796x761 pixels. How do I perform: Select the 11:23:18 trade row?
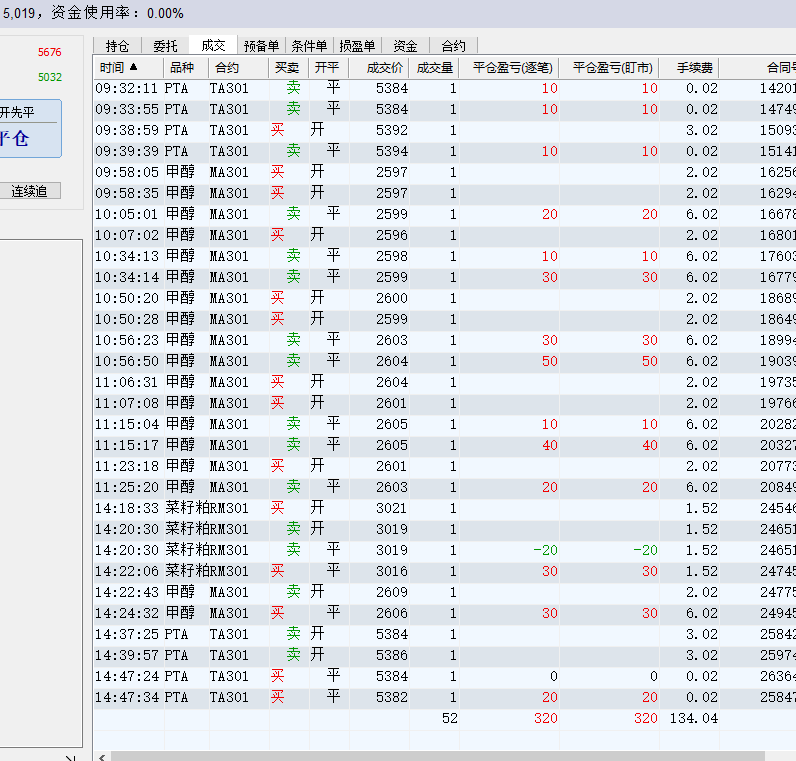[x=445, y=466]
